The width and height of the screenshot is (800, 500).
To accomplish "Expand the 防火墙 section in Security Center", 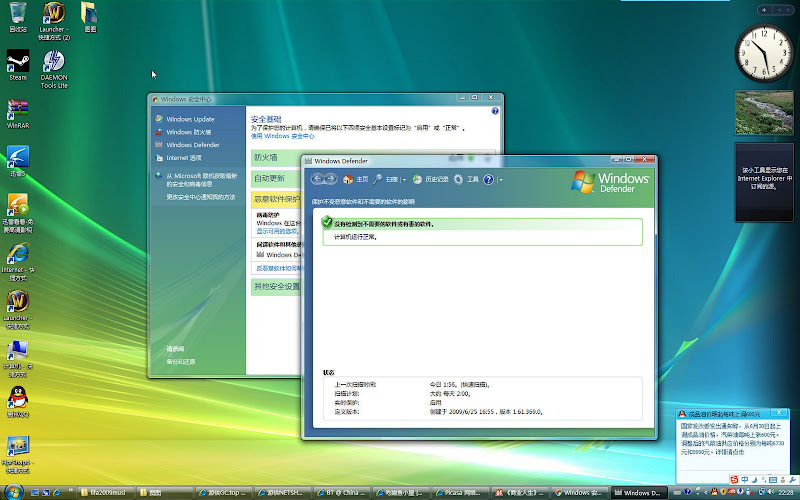I will click(276, 158).
